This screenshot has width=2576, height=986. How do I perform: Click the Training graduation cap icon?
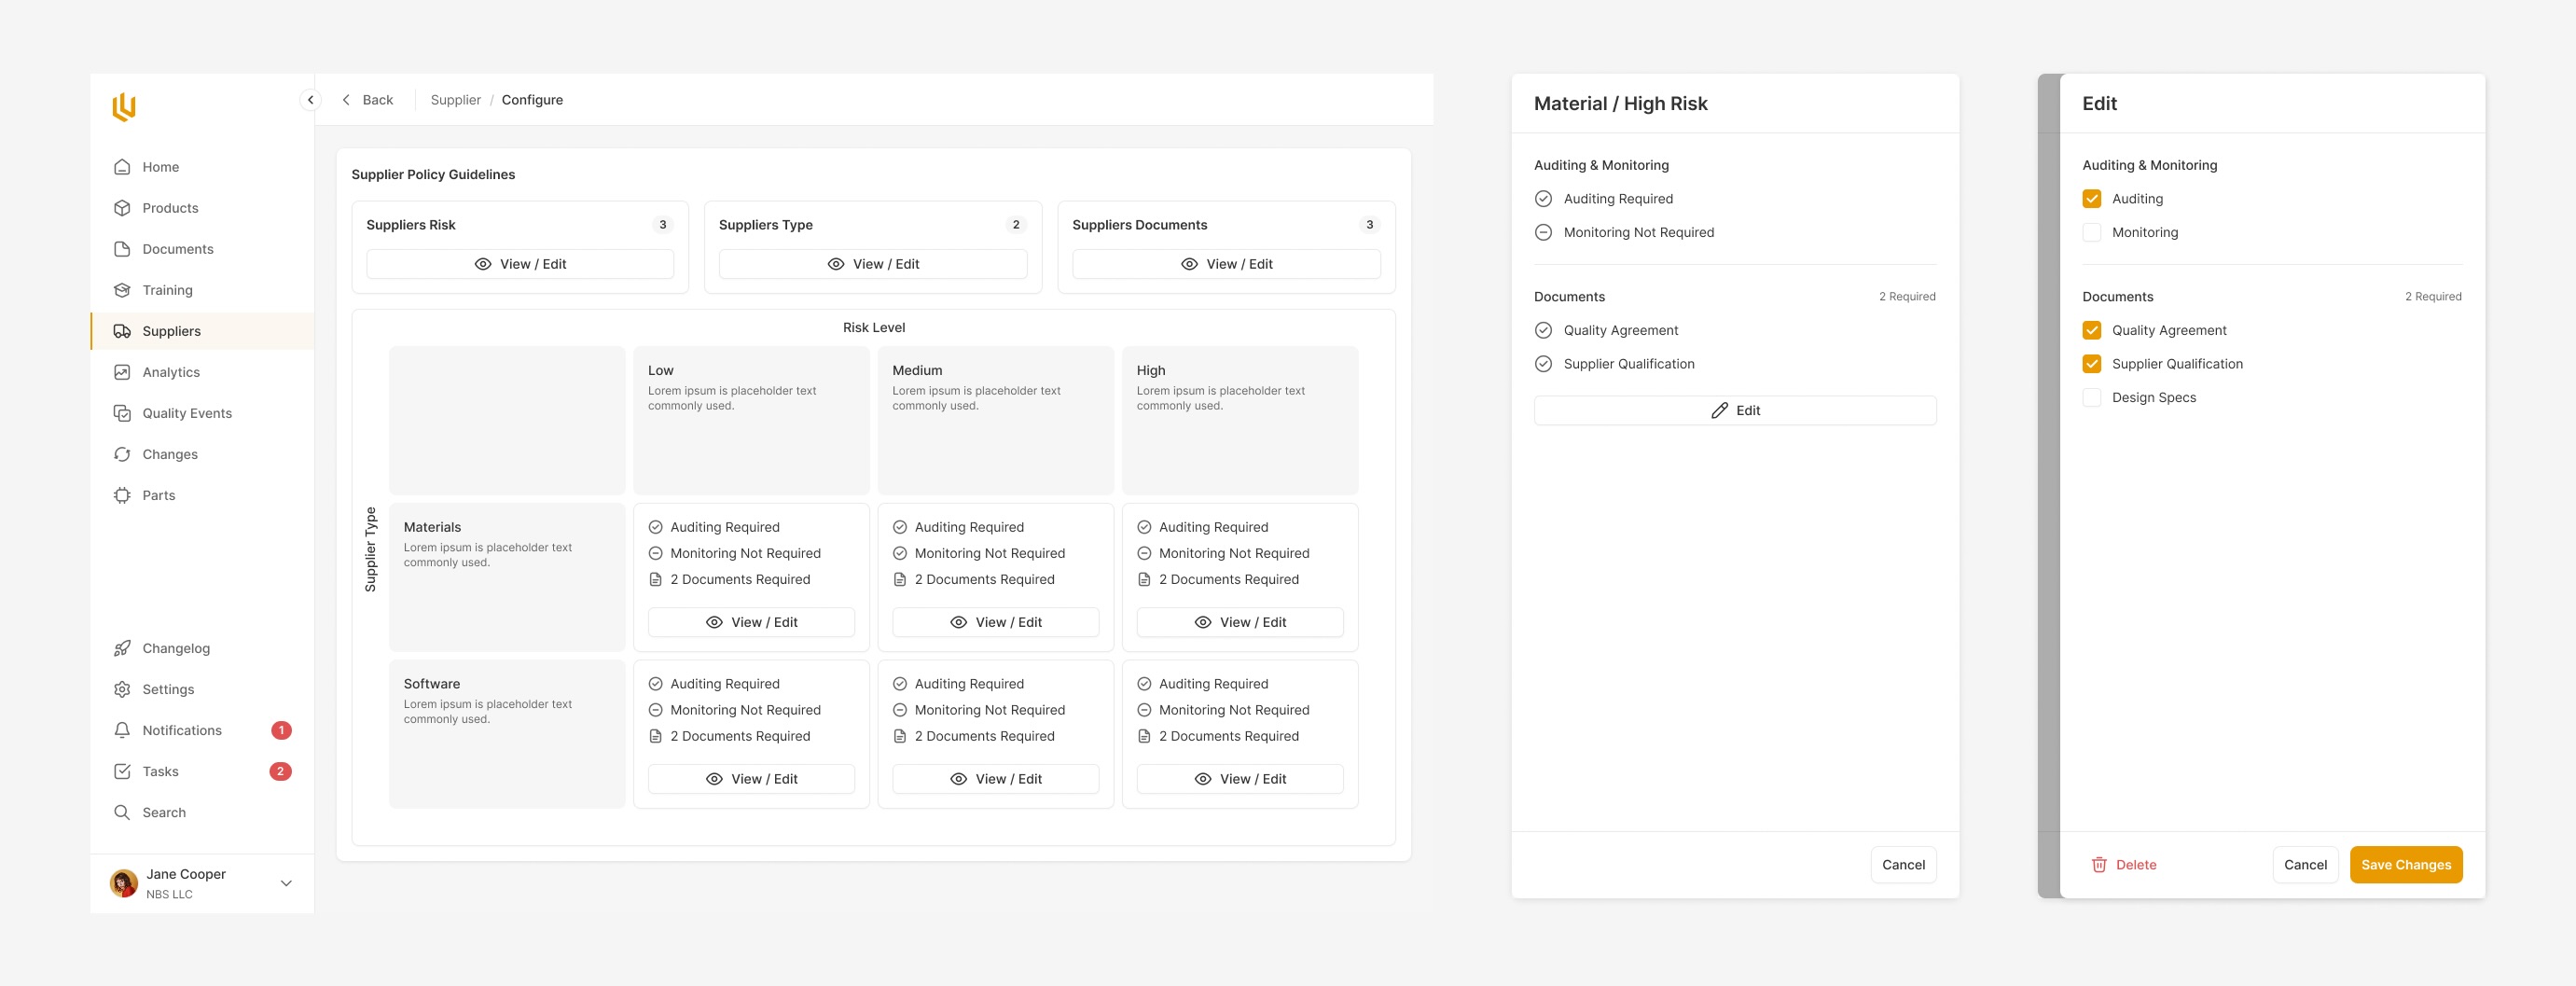pyautogui.click(x=122, y=290)
